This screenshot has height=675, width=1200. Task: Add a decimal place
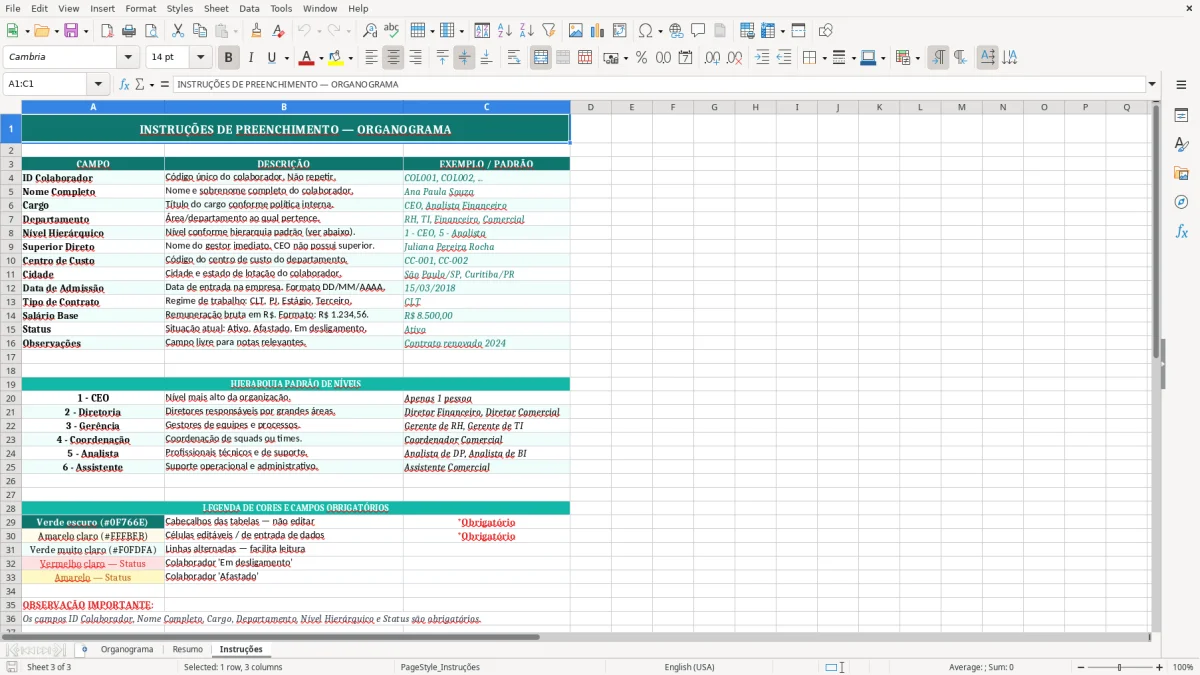coord(712,58)
